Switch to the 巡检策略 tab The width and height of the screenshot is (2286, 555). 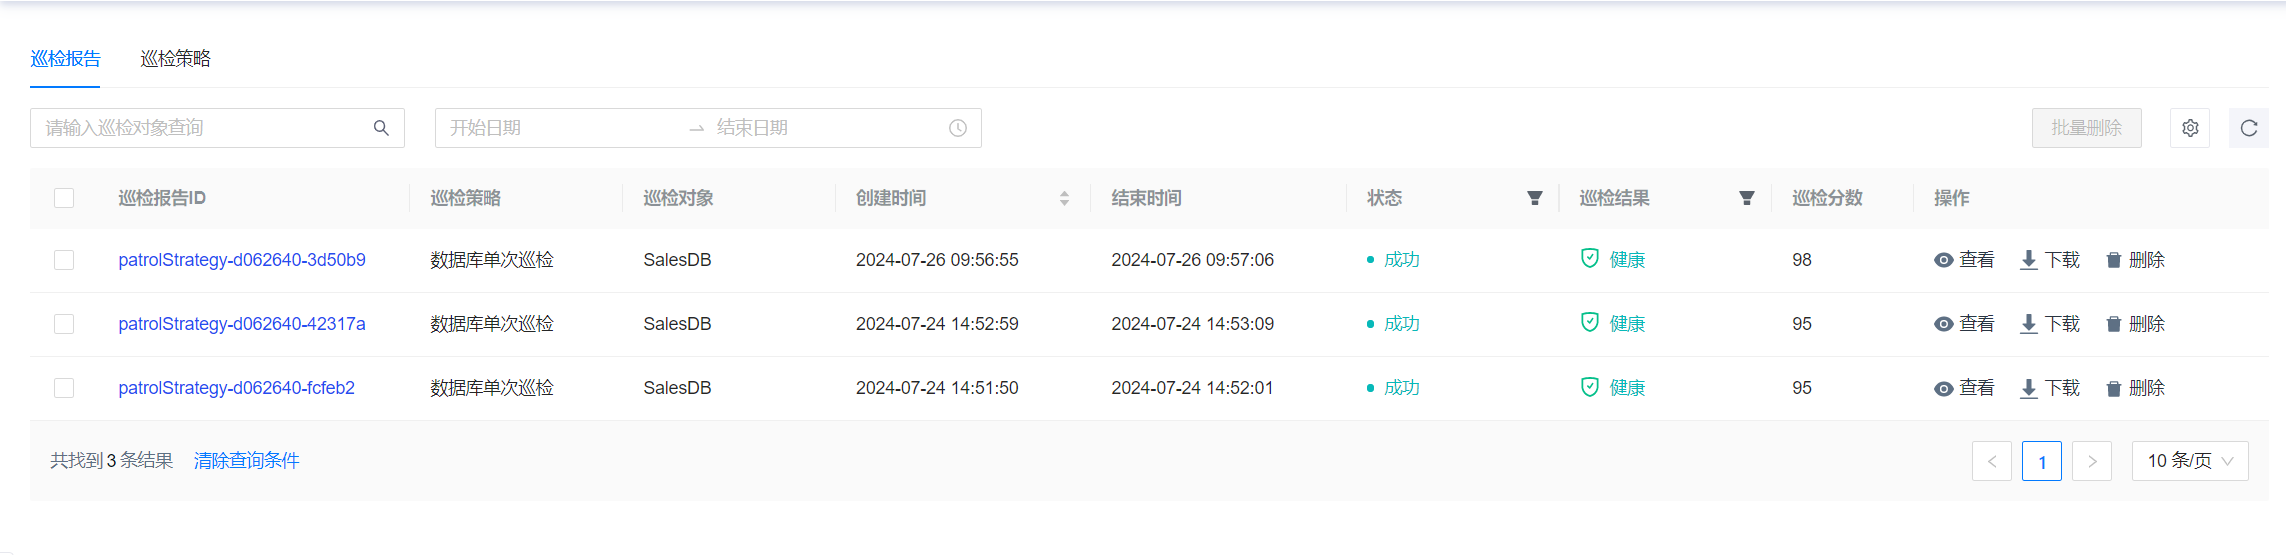click(x=175, y=59)
